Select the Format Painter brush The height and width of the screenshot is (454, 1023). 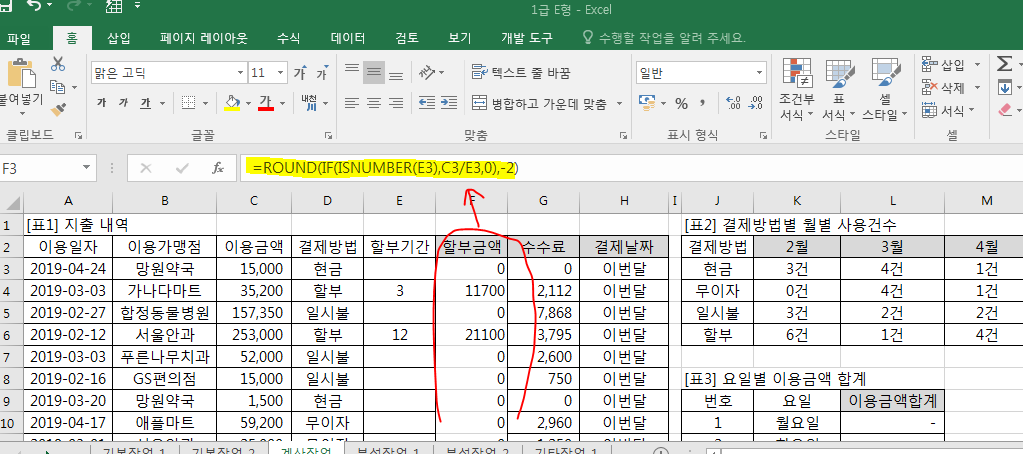pyautogui.click(x=58, y=108)
